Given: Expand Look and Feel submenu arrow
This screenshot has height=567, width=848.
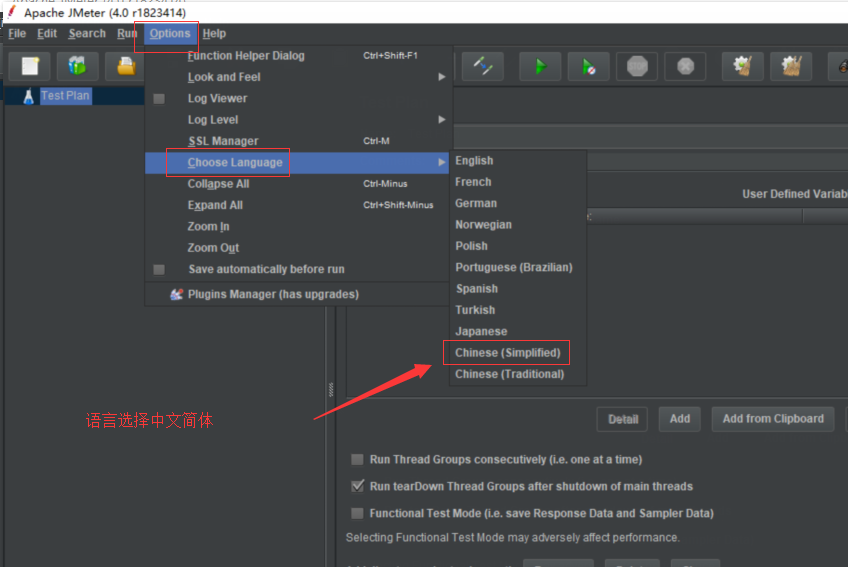Looking at the screenshot, I should pyautogui.click(x=442, y=77).
